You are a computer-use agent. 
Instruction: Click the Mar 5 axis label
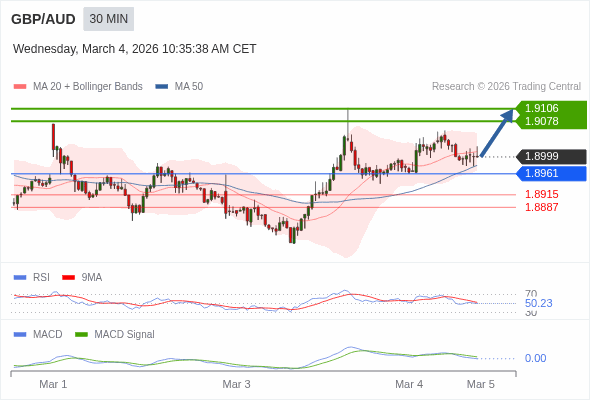tap(481, 384)
